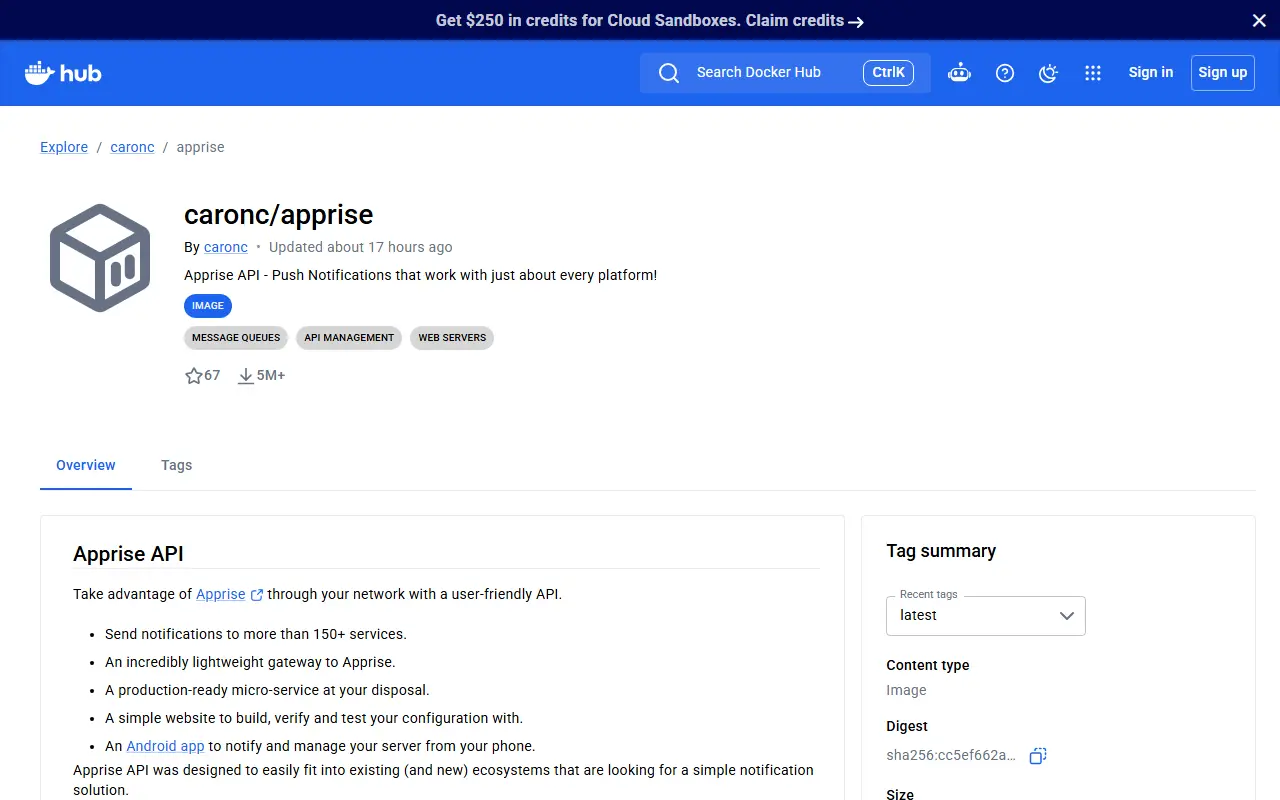1280x800 pixels.
Task: Click the Sign in link
Action: tap(1151, 72)
